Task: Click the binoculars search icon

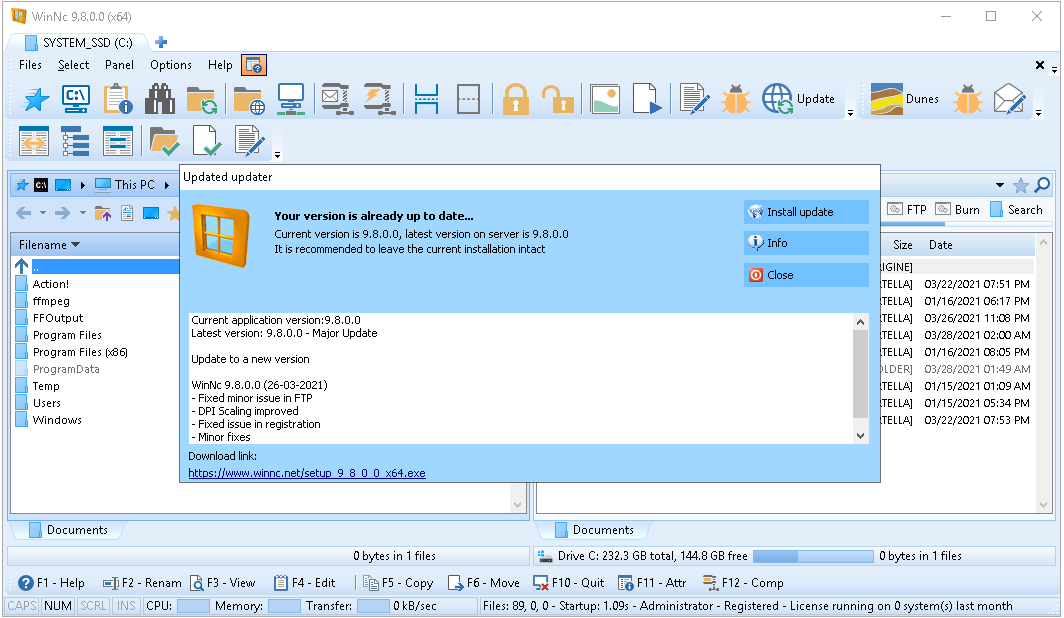Action: [x=159, y=99]
